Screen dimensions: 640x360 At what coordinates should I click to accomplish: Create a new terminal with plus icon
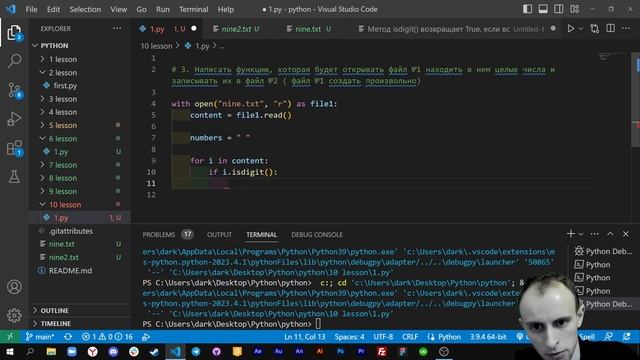pos(571,233)
